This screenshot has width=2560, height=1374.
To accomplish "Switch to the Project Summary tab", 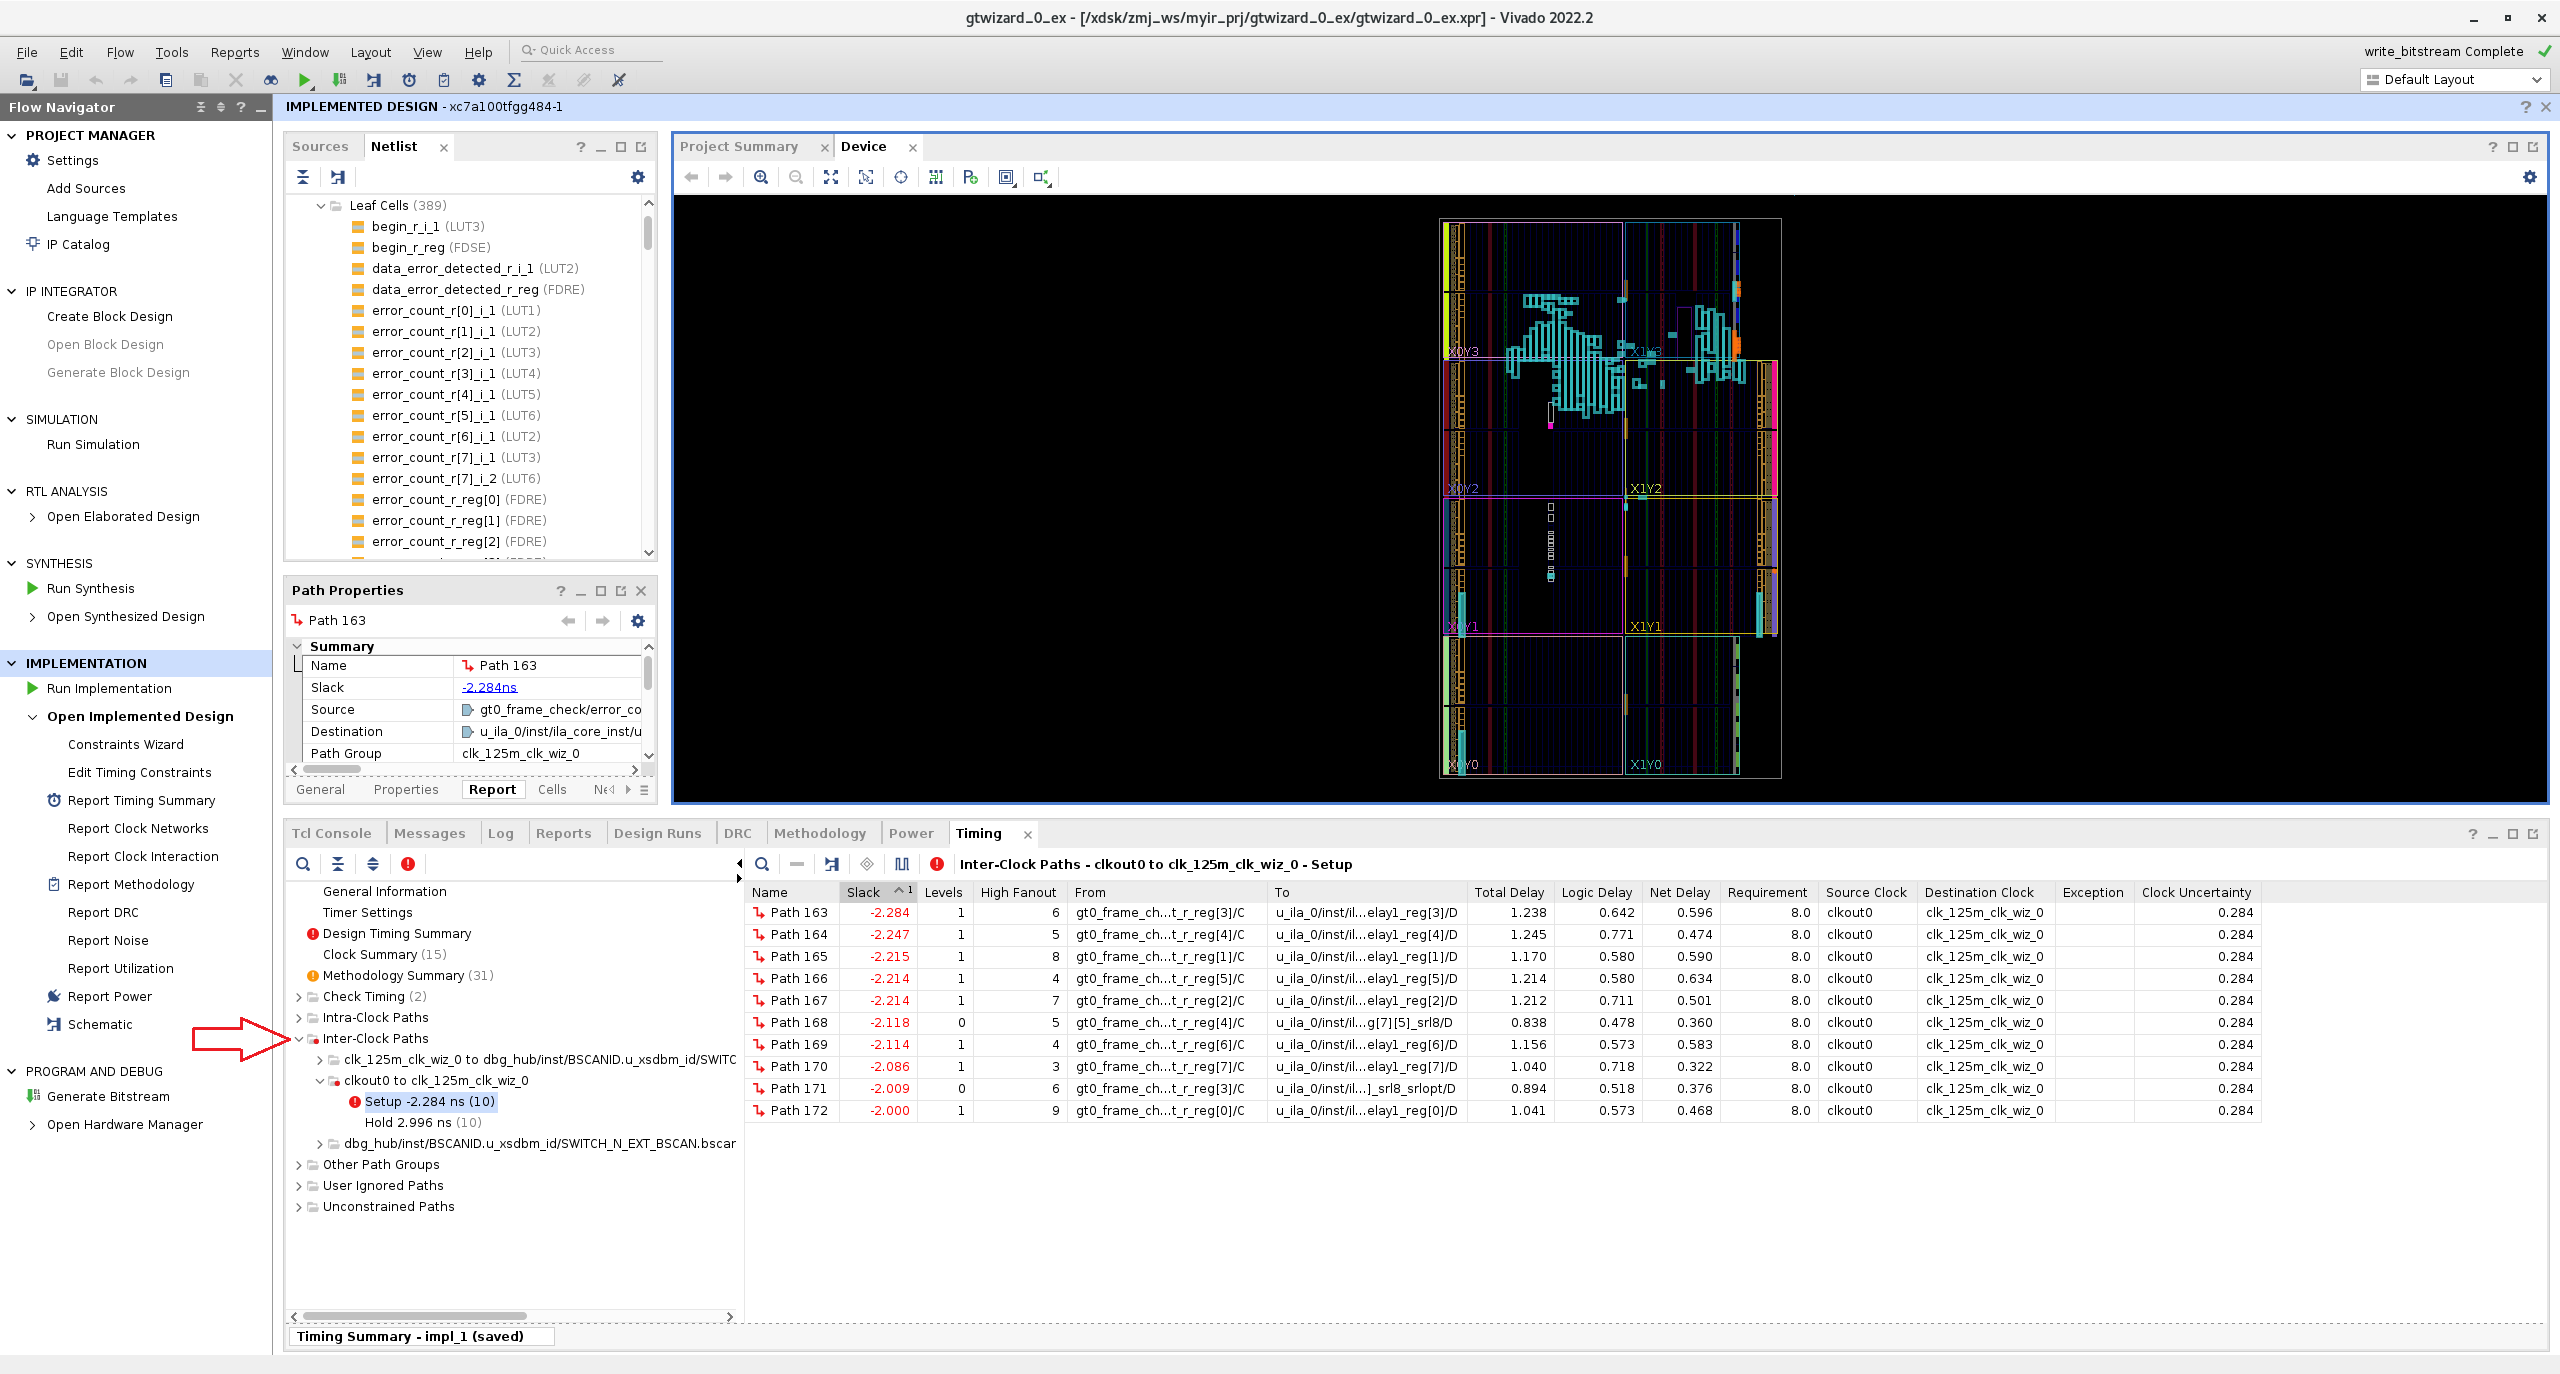I will coord(739,146).
